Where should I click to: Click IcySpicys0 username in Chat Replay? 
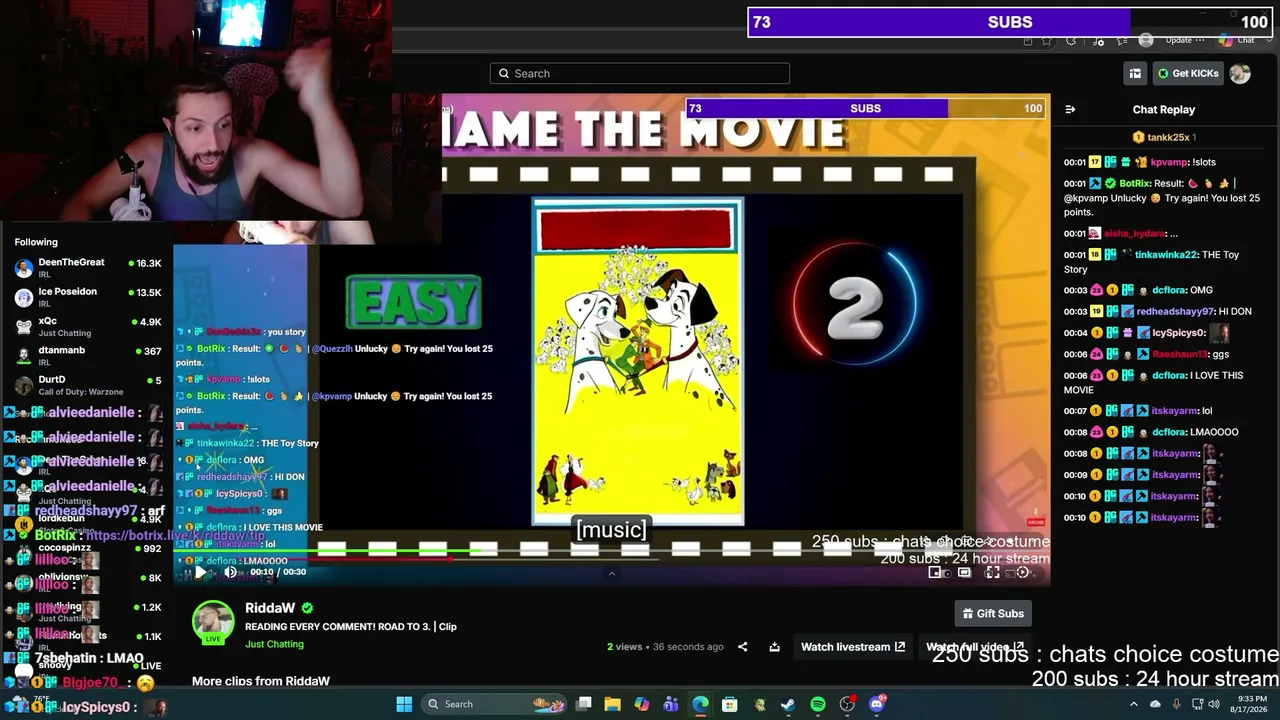pos(1179,333)
